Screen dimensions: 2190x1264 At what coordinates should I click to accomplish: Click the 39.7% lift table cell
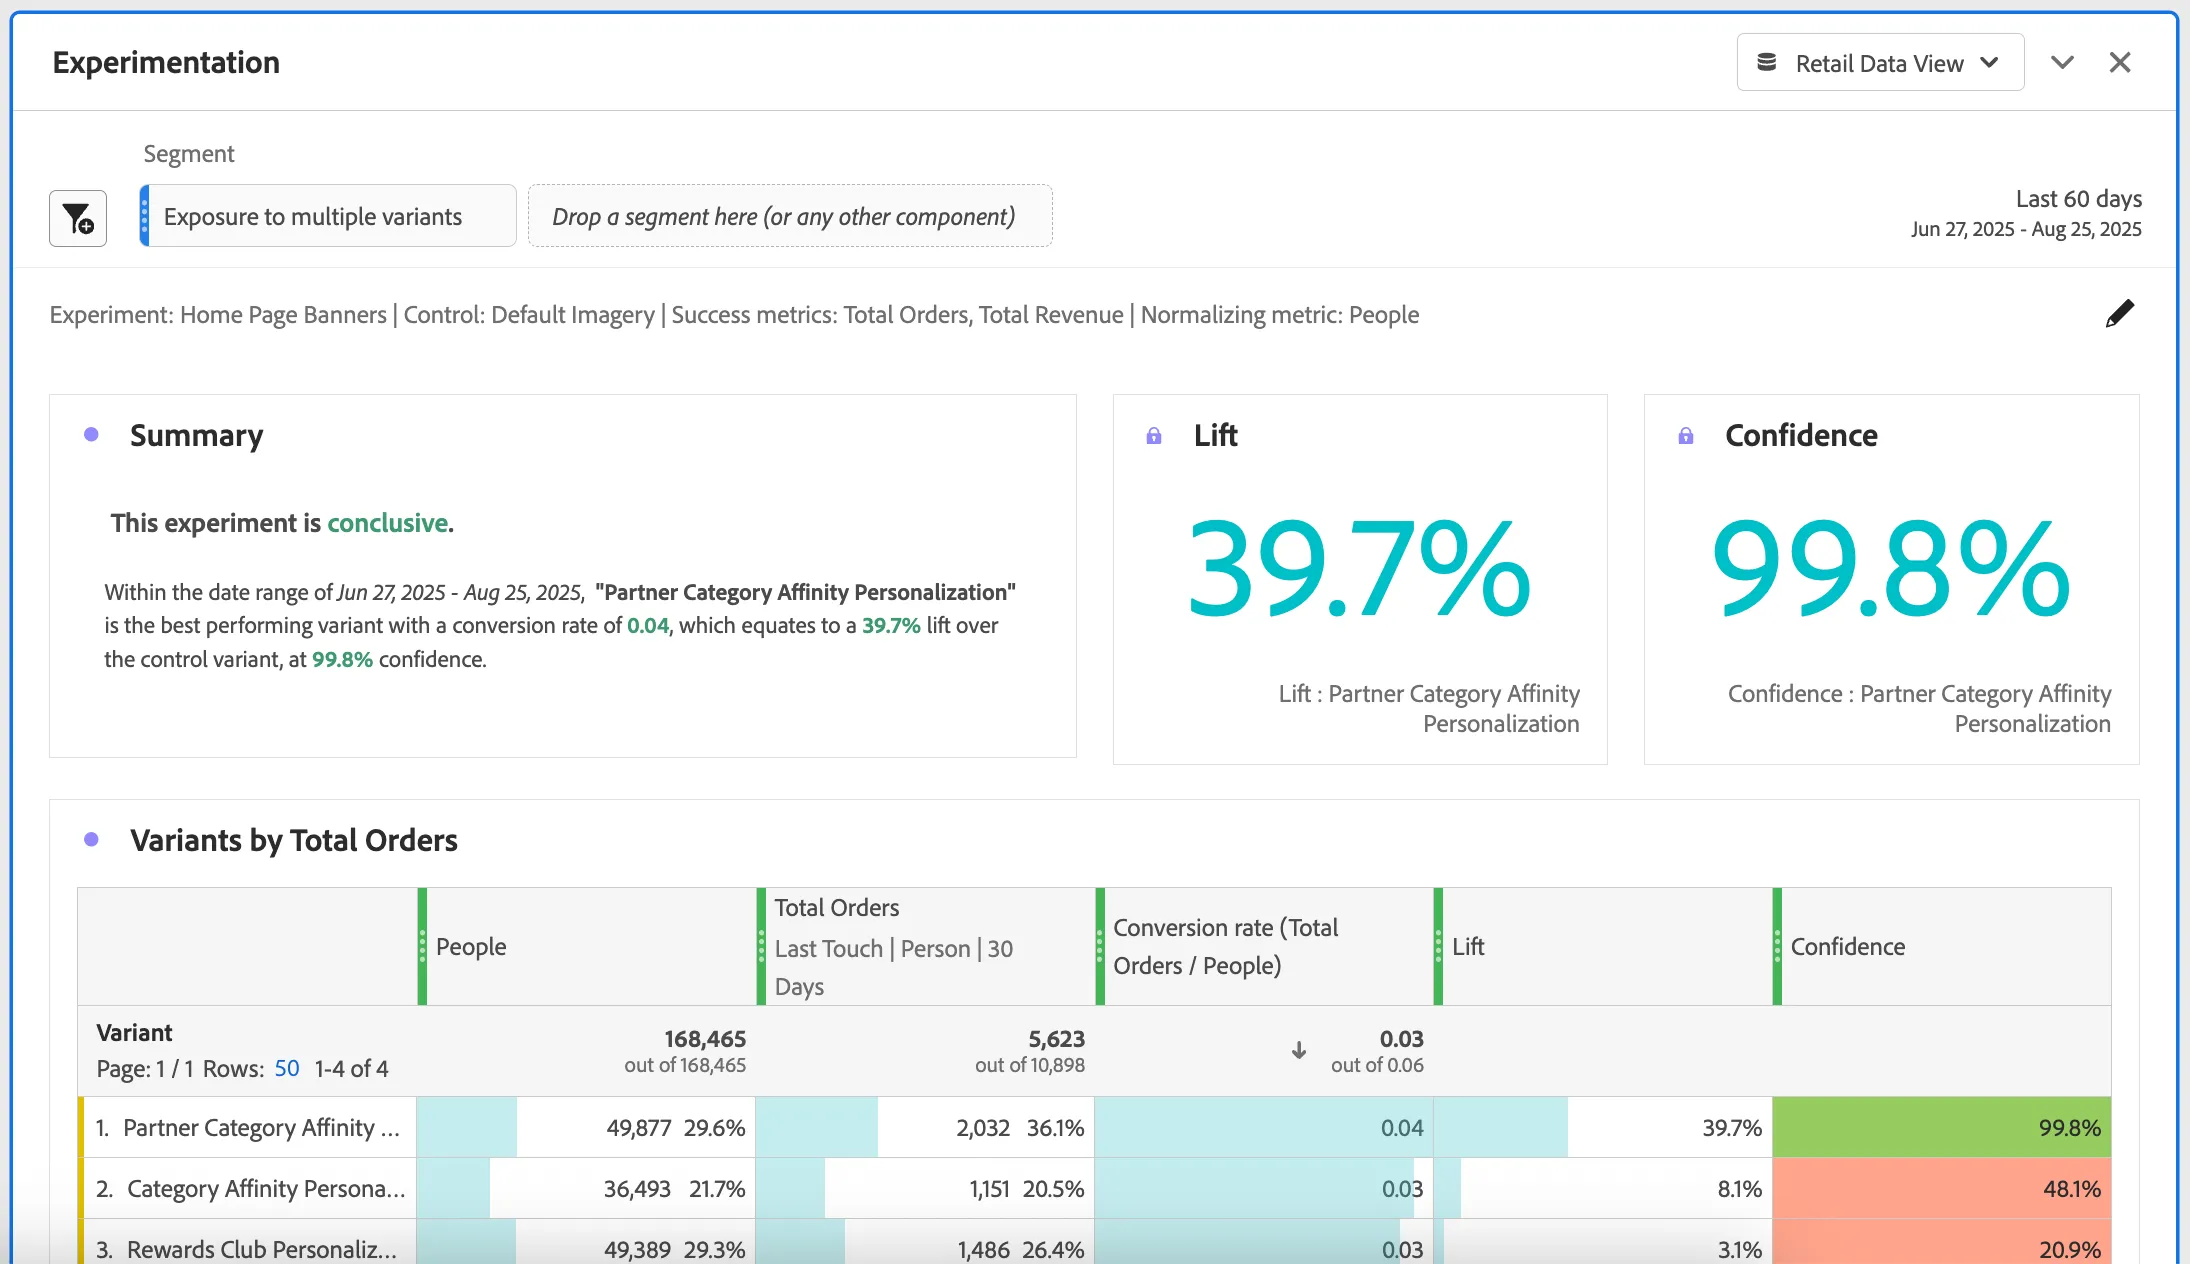click(1603, 1128)
